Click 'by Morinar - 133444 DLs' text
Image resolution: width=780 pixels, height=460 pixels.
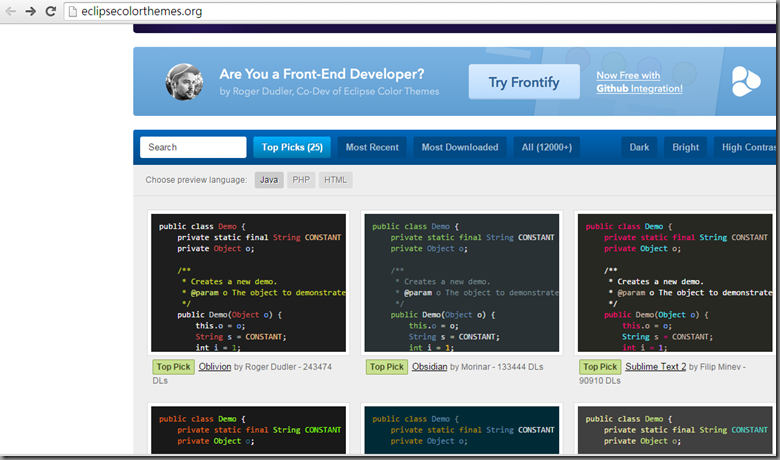(x=496, y=367)
